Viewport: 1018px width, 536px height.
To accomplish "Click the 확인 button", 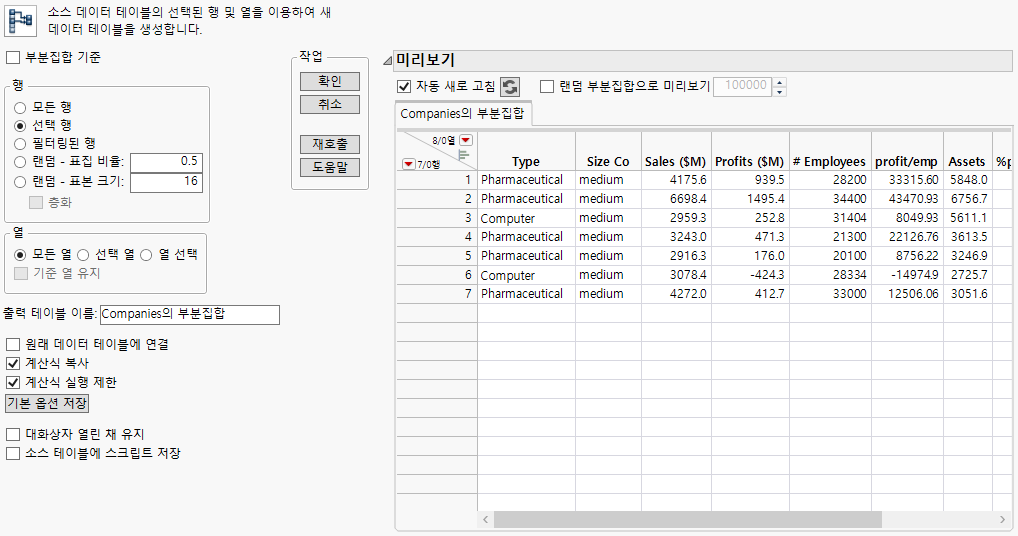I will (x=330, y=81).
